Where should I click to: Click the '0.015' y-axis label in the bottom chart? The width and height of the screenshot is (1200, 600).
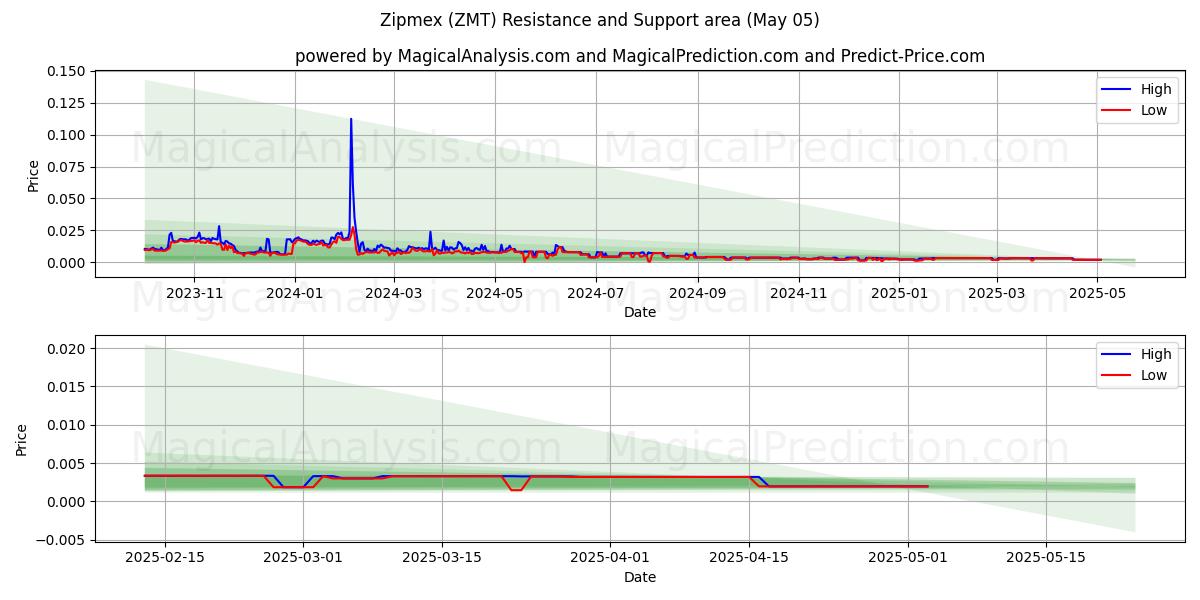(66, 387)
